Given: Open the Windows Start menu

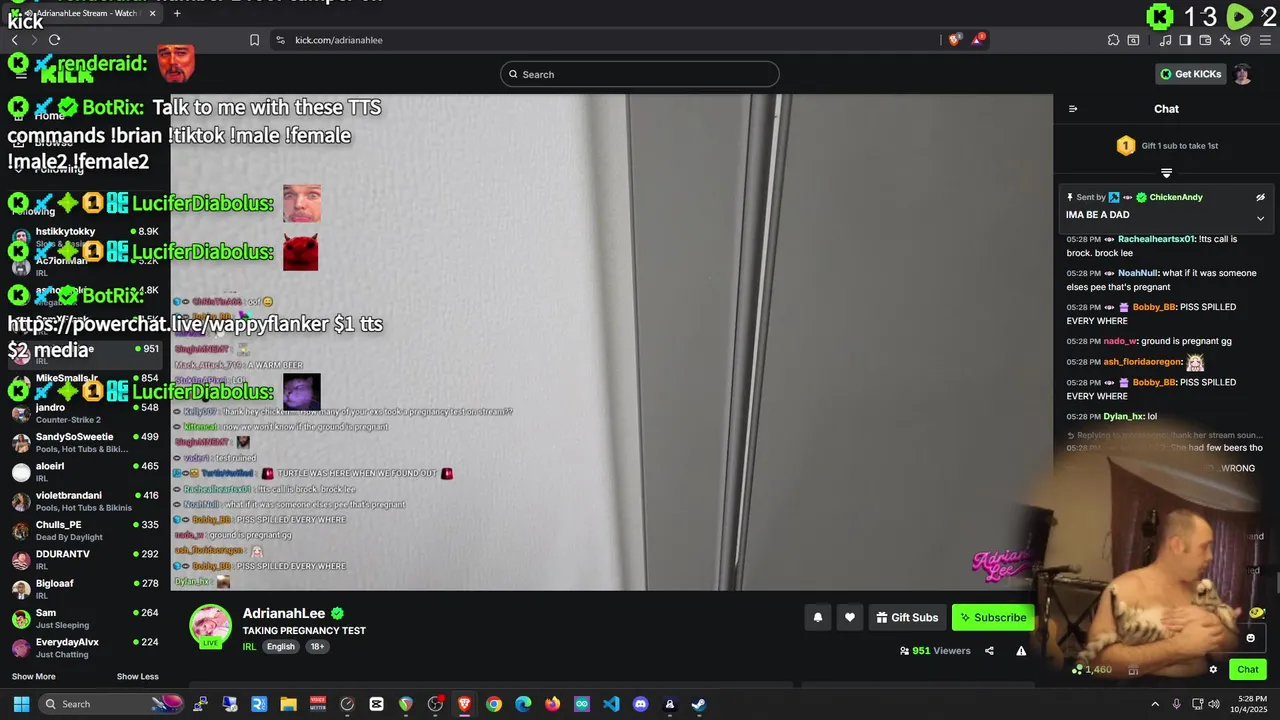Looking at the screenshot, I should tap(21, 704).
